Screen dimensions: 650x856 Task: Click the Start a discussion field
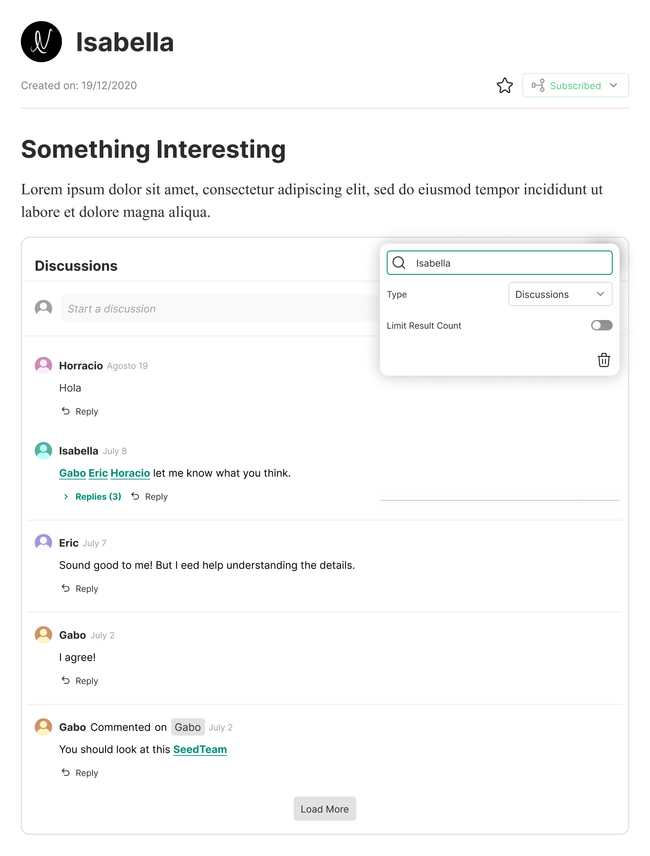tap(215, 309)
